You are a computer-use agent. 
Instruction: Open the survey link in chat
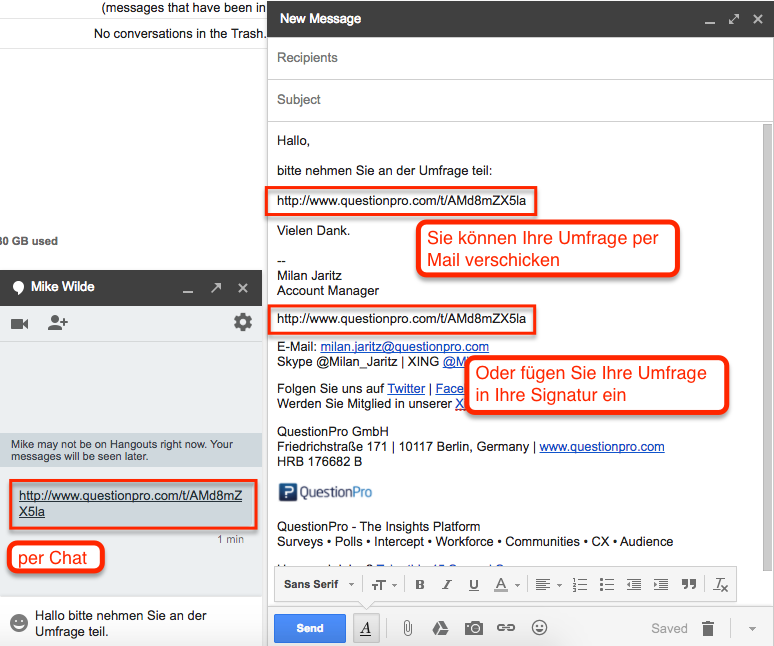[130, 503]
